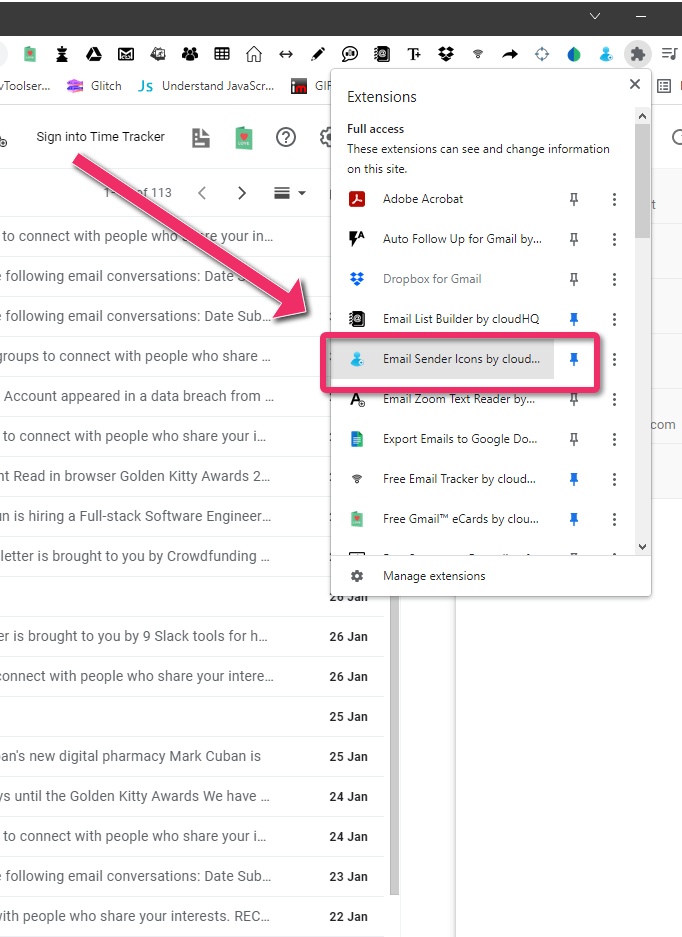Pin Email Zoom Text Reader extension
The image size is (682, 937).
click(574, 399)
